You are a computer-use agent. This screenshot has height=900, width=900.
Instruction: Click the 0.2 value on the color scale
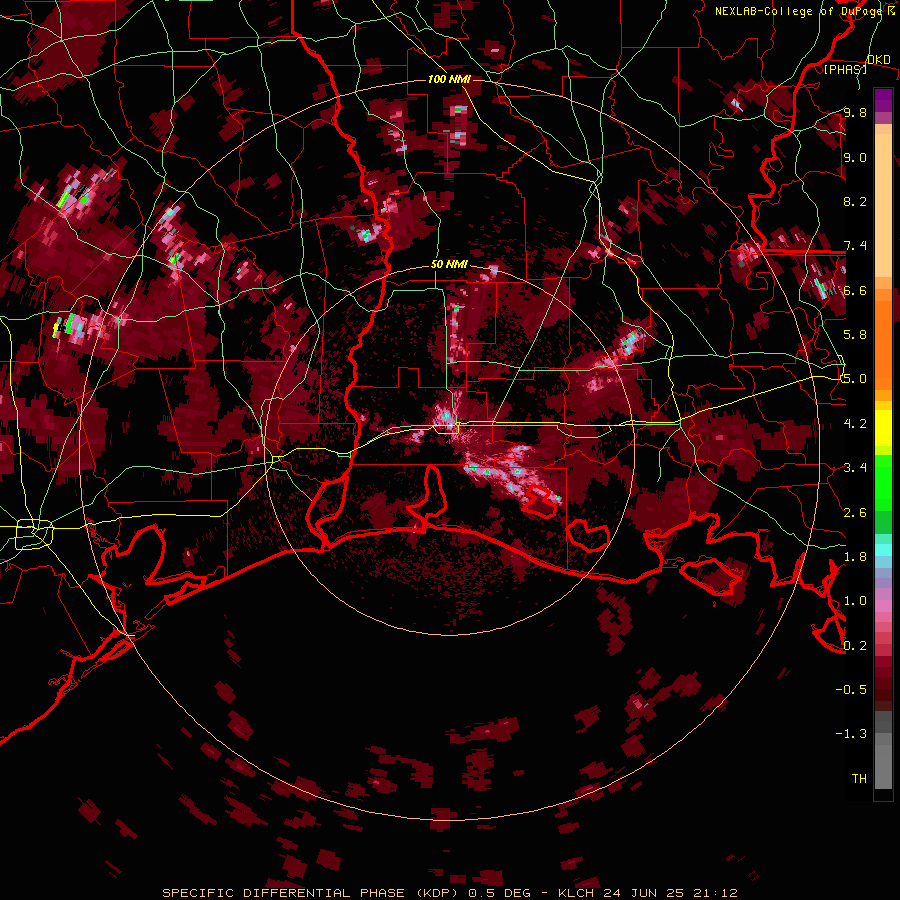(855, 646)
